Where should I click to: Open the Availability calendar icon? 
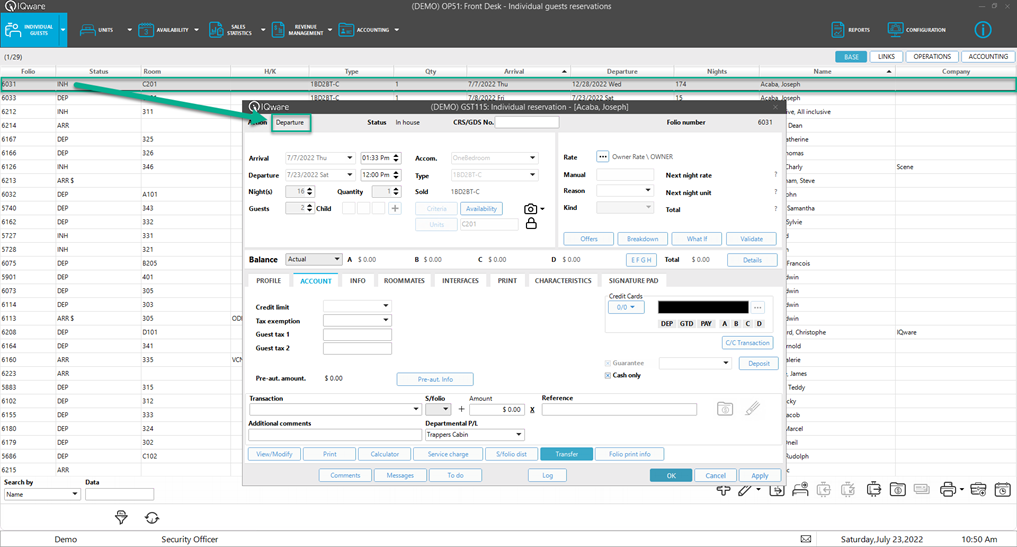[x=146, y=30]
